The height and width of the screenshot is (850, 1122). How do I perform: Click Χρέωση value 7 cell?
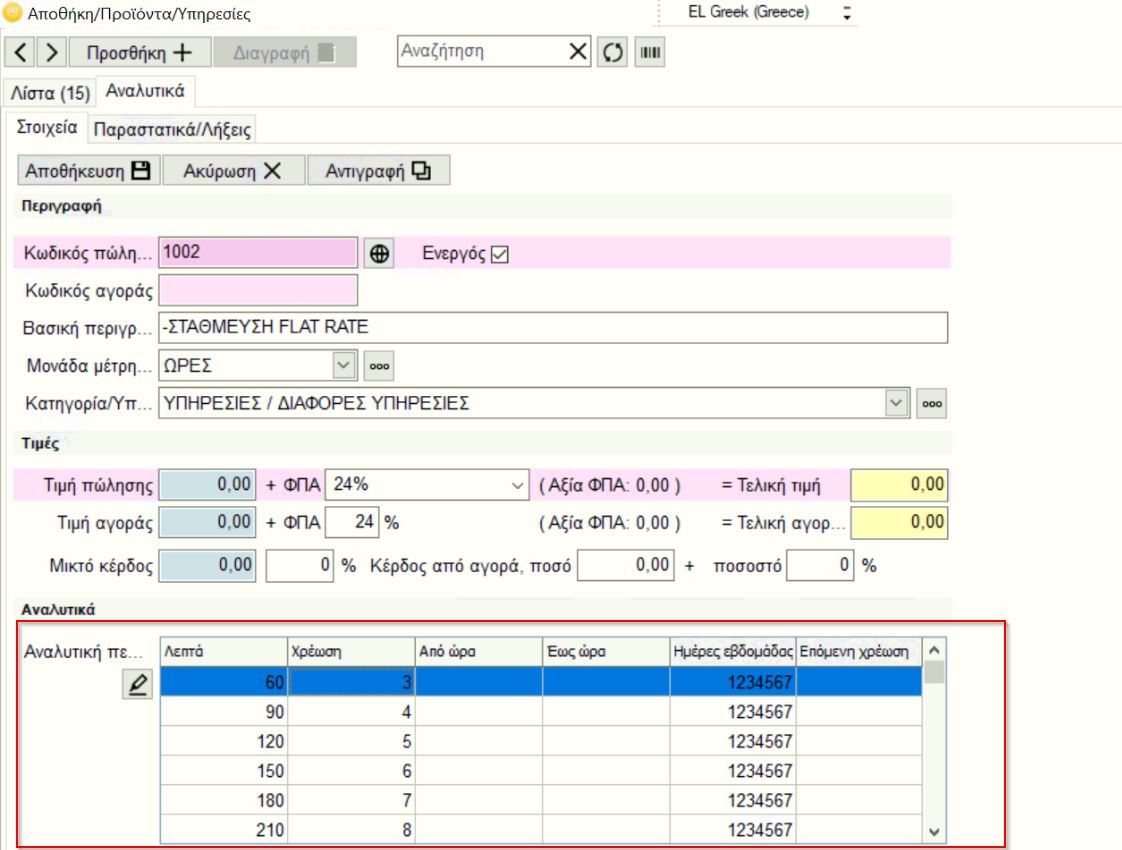point(351,800)
